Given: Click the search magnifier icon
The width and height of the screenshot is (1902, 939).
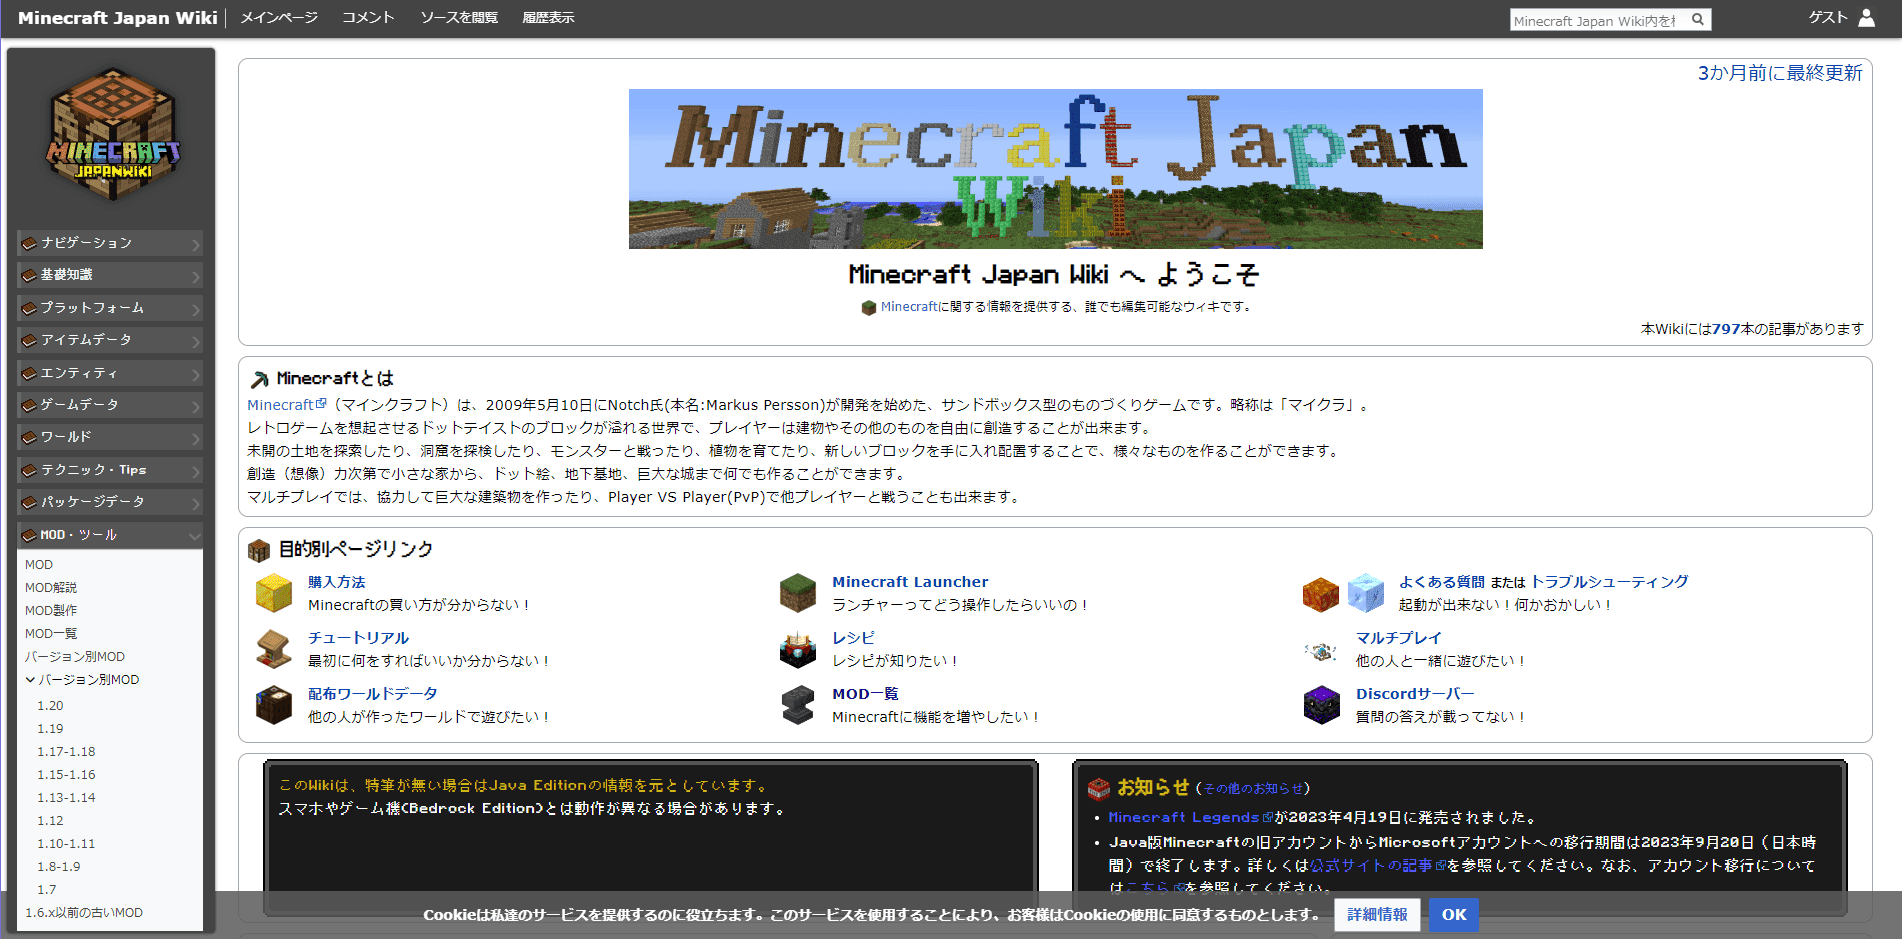Looking at the screenshot, I should (1697, 20).
